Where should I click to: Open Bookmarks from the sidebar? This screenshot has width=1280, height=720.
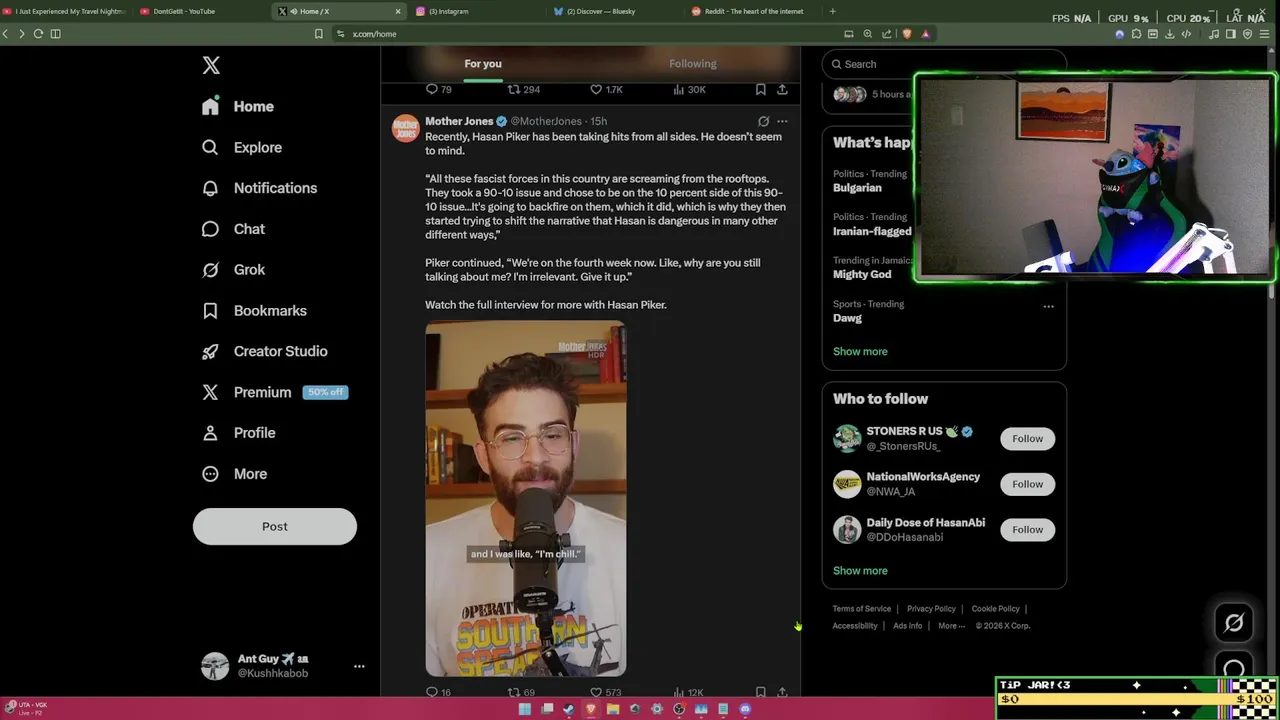(x=256, y=311)
